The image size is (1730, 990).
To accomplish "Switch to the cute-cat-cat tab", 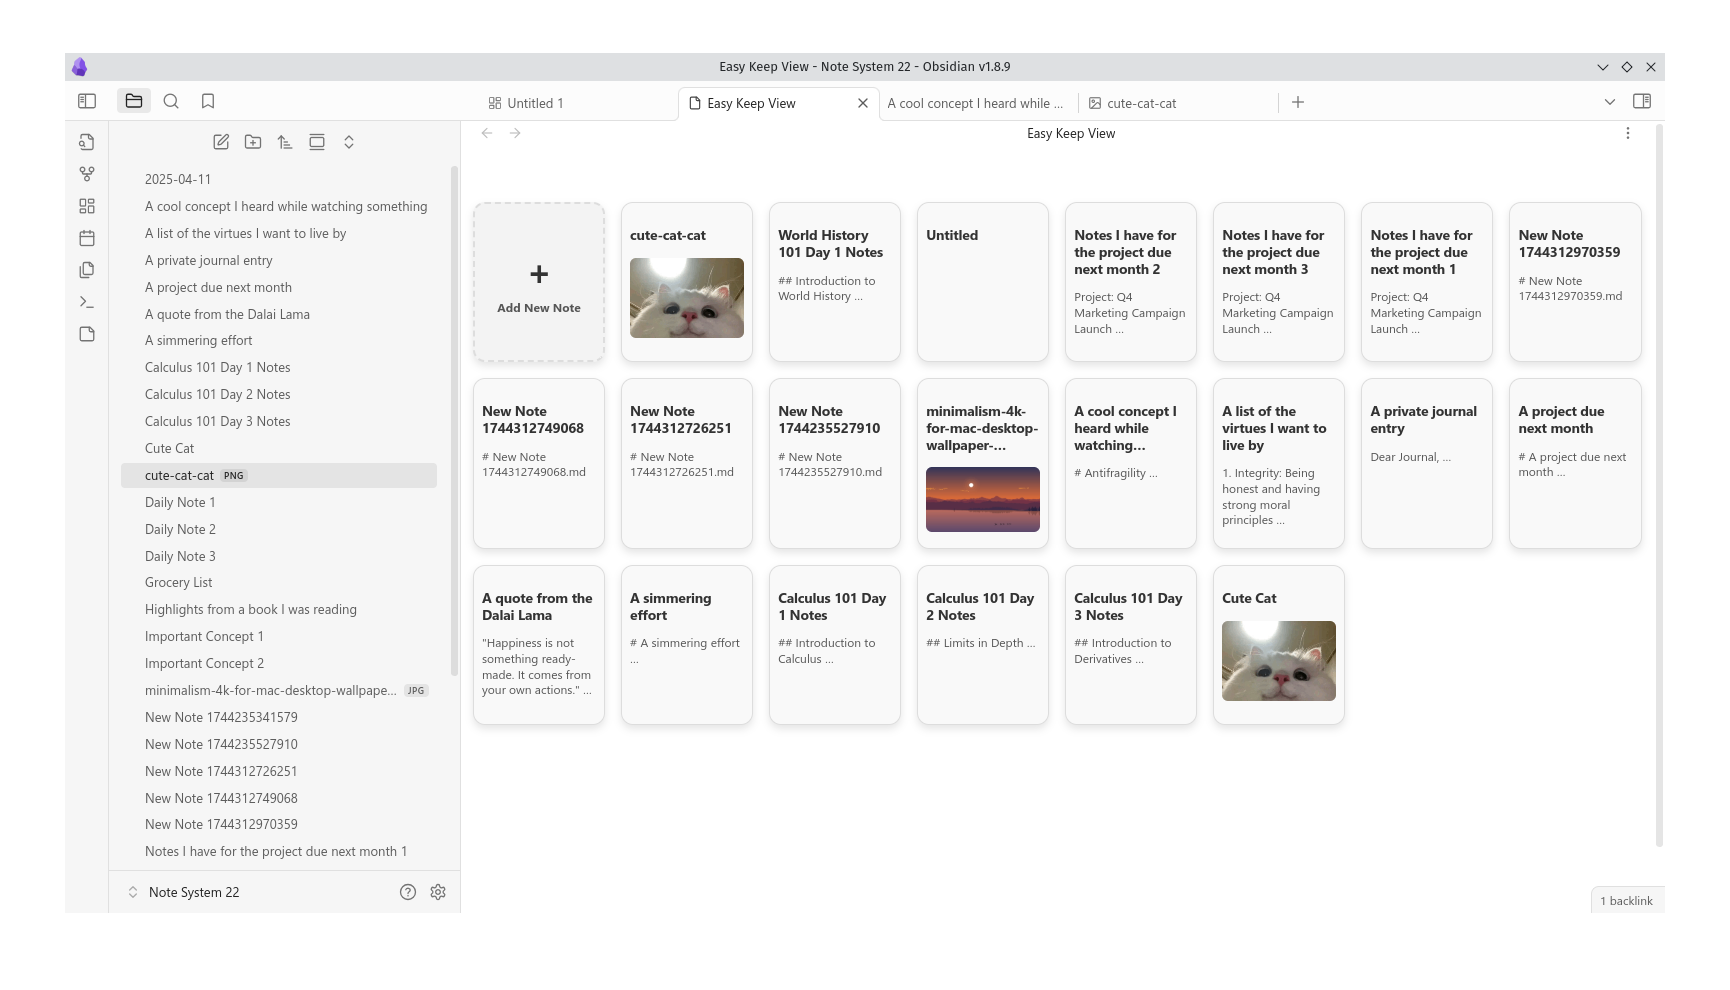I will 1142,103.
